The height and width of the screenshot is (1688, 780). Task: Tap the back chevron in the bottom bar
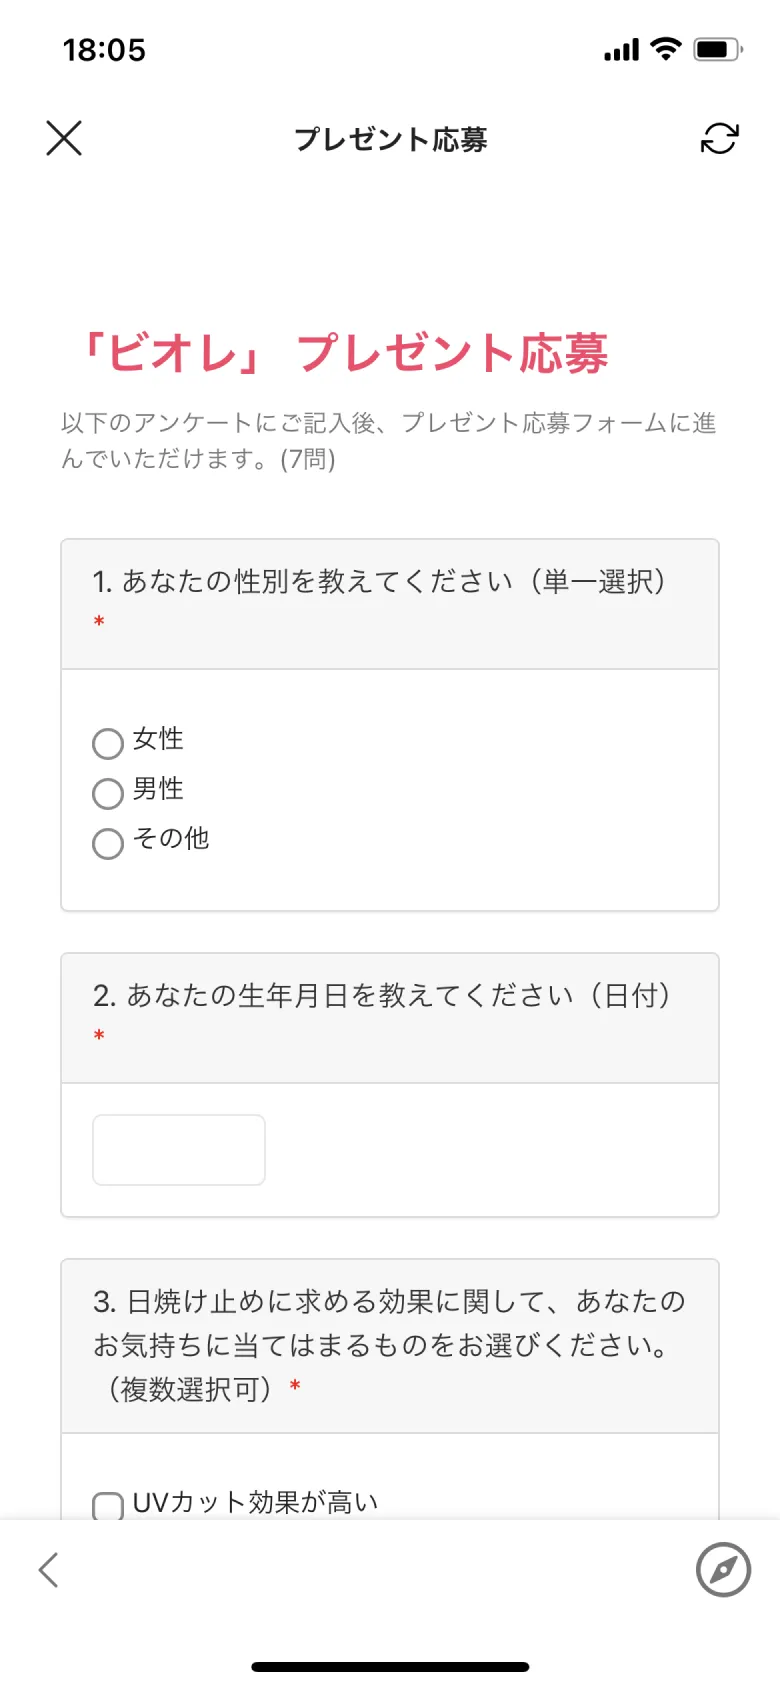click(49, 1570)
